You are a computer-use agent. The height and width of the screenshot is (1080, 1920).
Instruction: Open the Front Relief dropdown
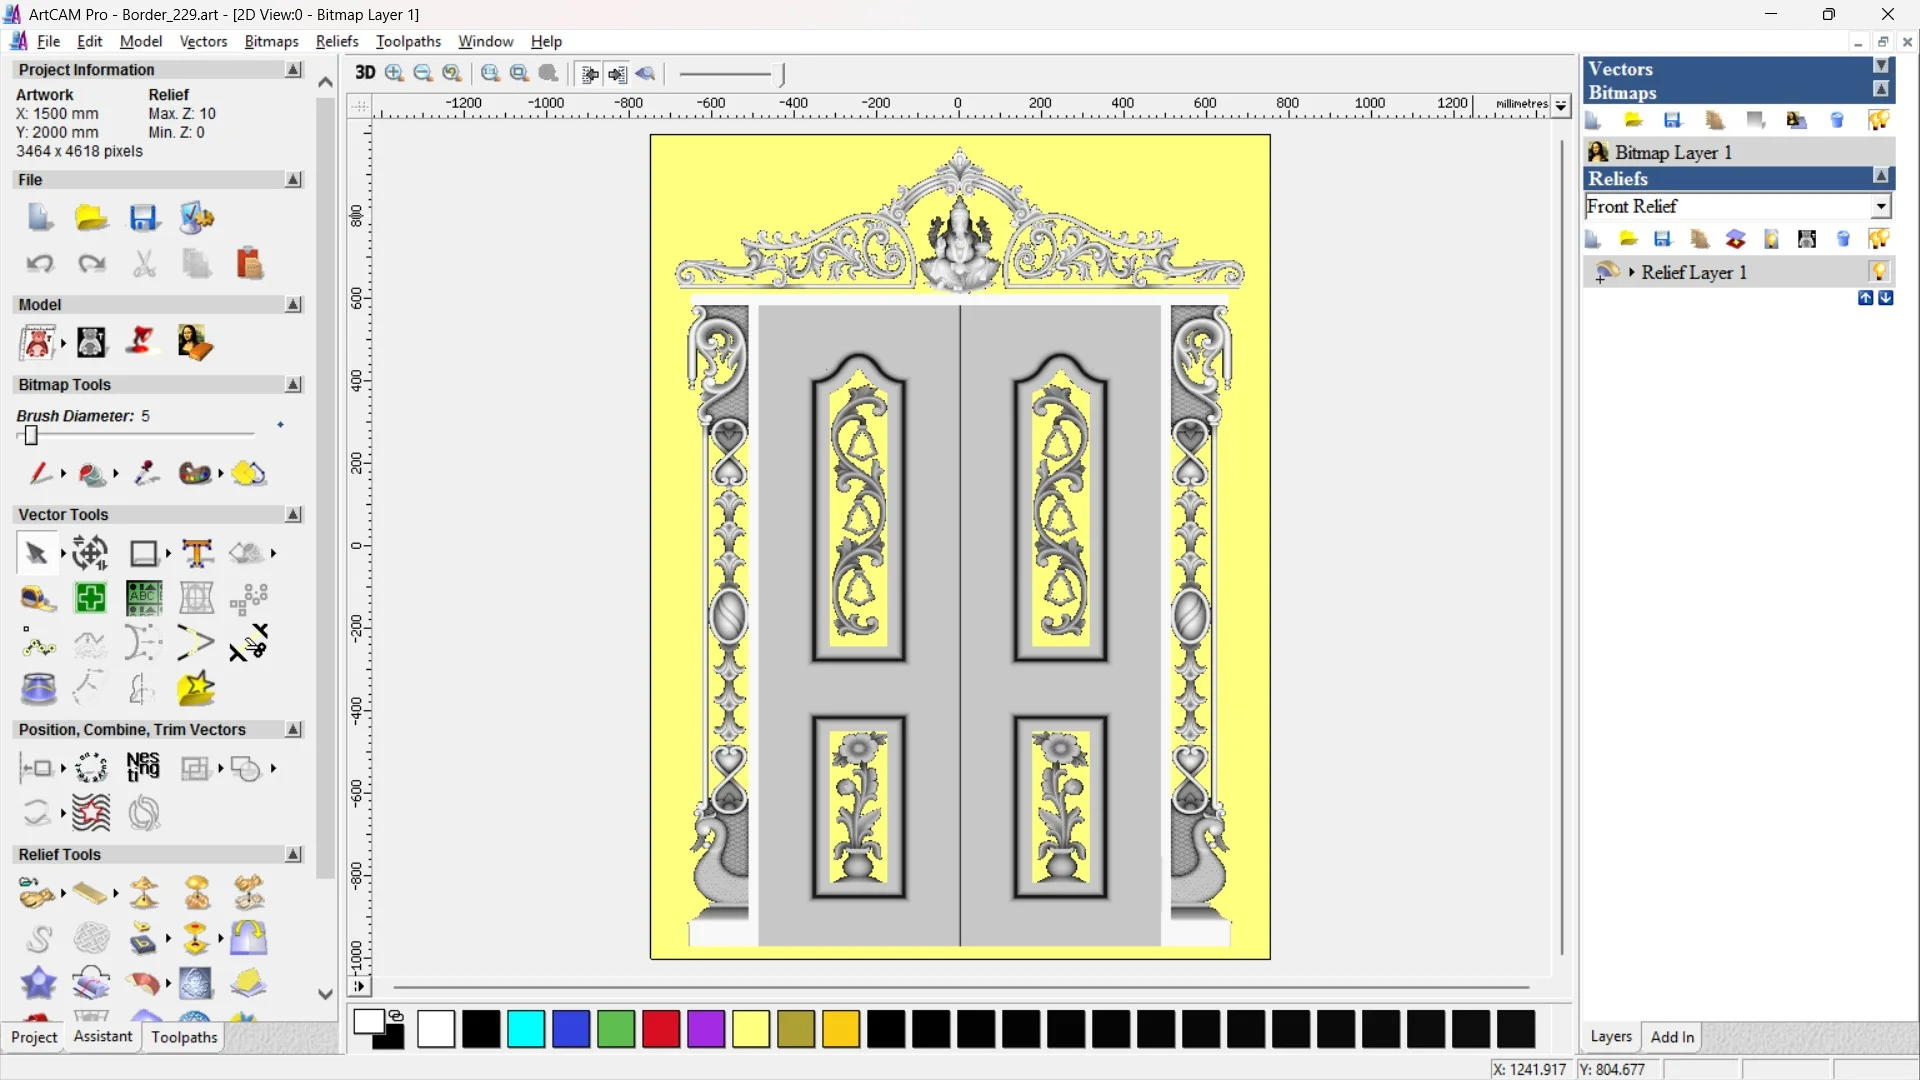[1881, 206]
